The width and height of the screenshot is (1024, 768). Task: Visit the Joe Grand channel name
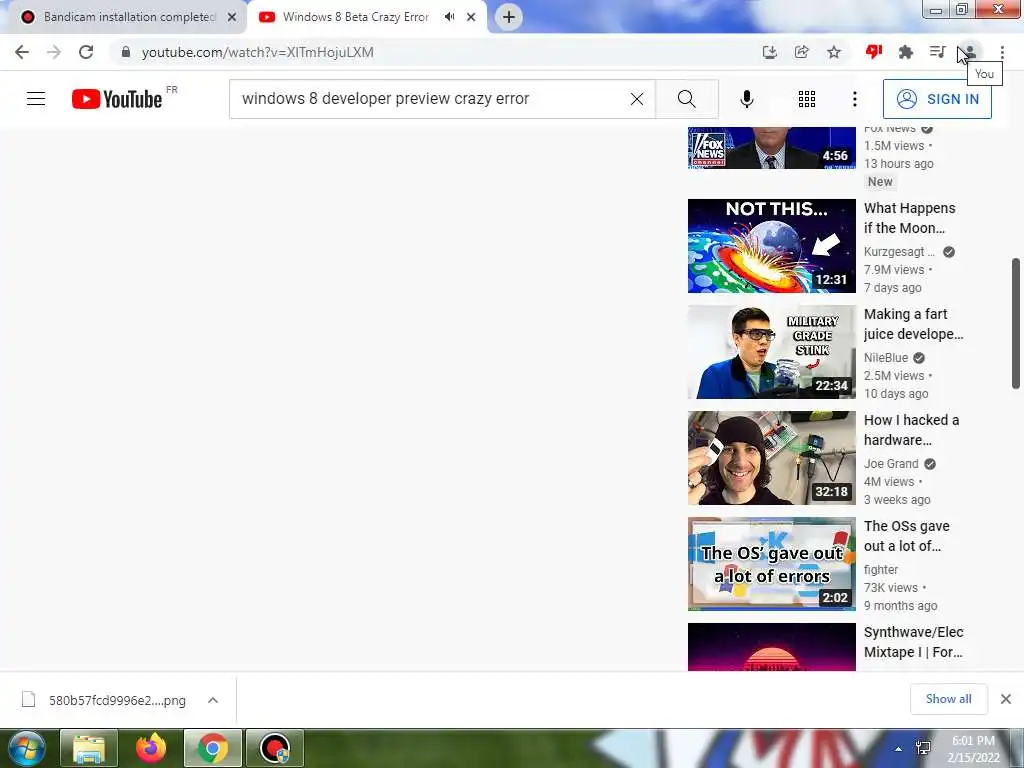(891, 464)
